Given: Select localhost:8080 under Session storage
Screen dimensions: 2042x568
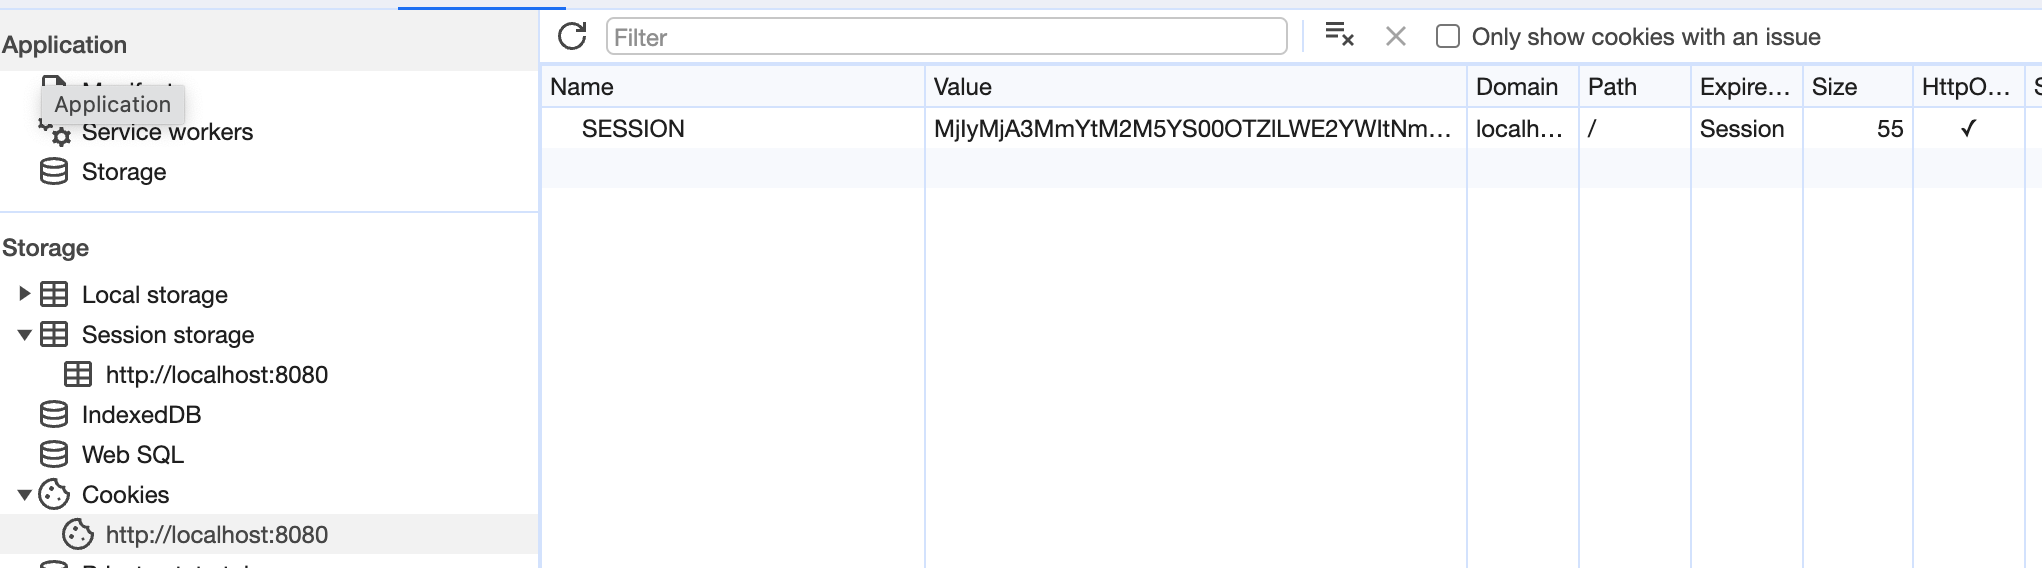Looking at the screenshot, I should 216,375.
